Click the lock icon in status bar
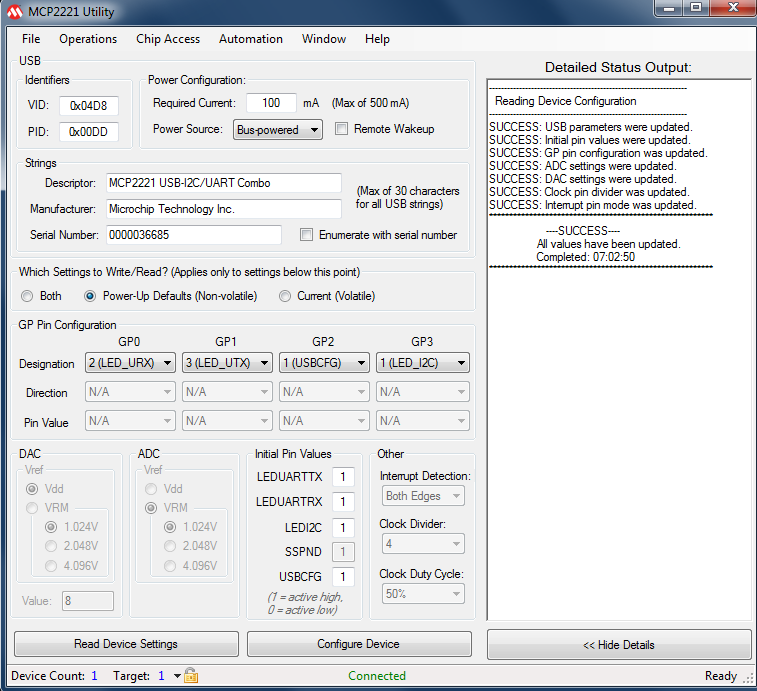 click(191, 676)
